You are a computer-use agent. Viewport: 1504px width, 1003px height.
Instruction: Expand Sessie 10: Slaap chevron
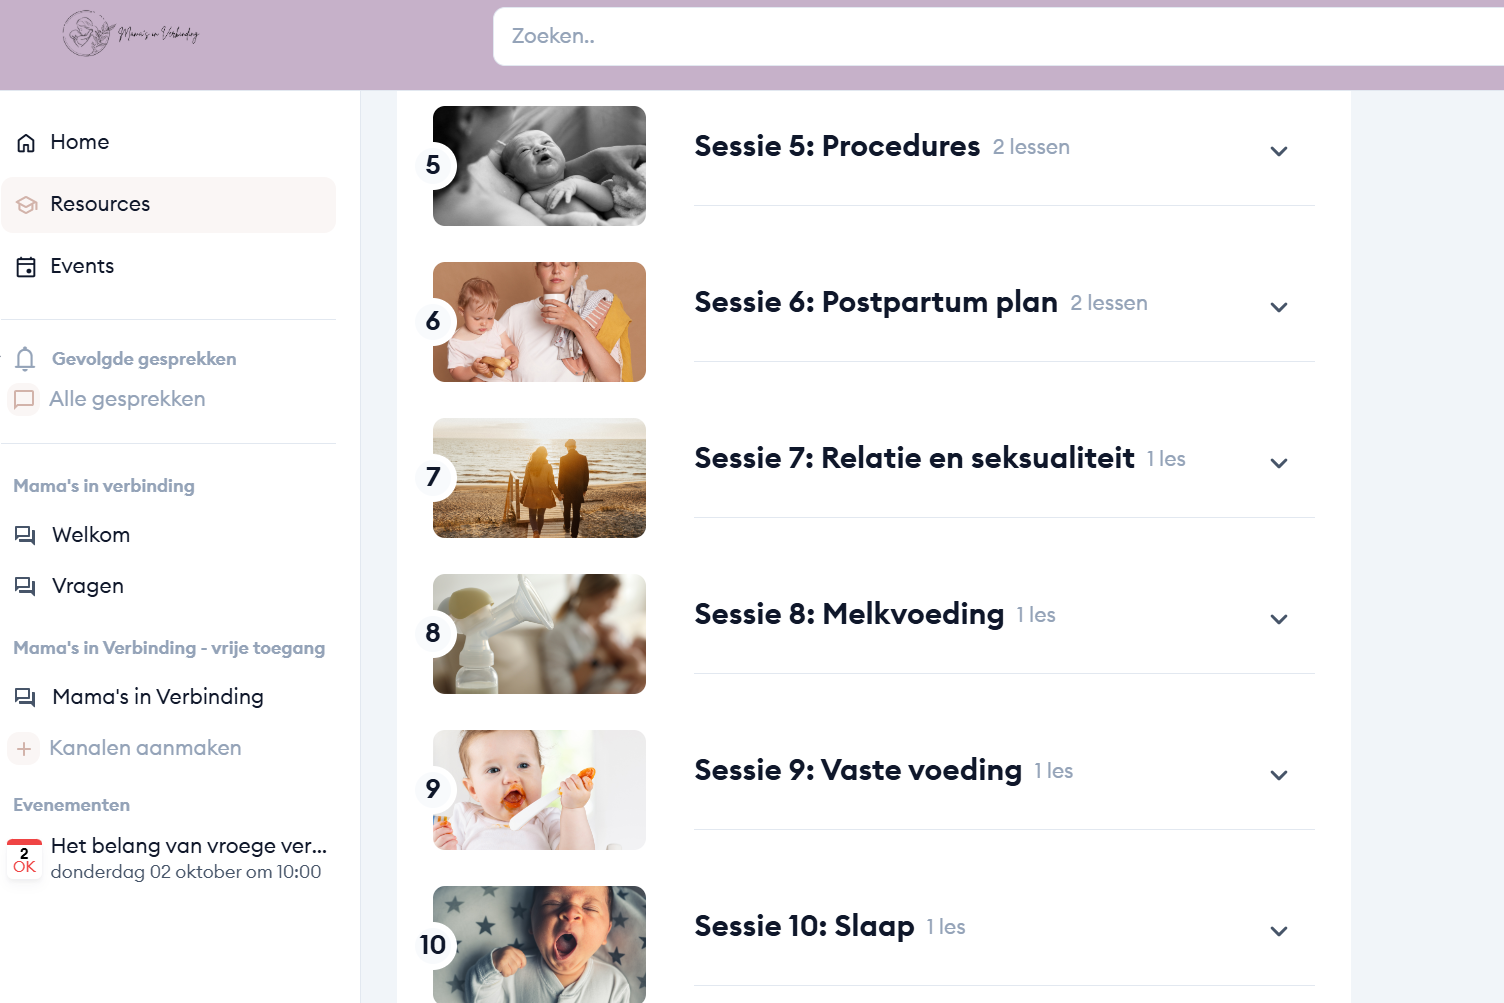click(x=1278, y=931)
